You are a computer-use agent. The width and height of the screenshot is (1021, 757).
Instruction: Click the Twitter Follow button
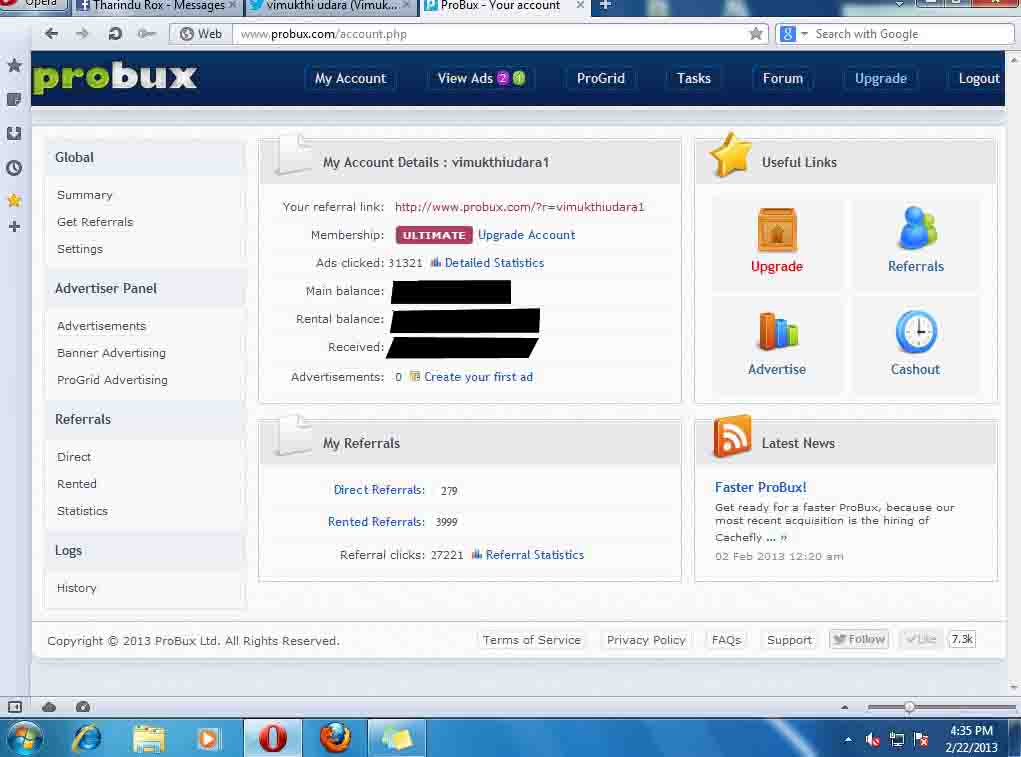859,639
